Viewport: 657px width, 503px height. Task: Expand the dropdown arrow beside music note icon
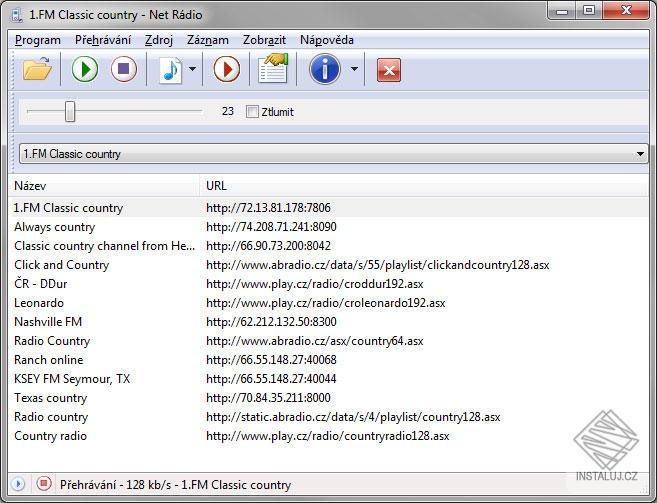[x=192, y=70]
